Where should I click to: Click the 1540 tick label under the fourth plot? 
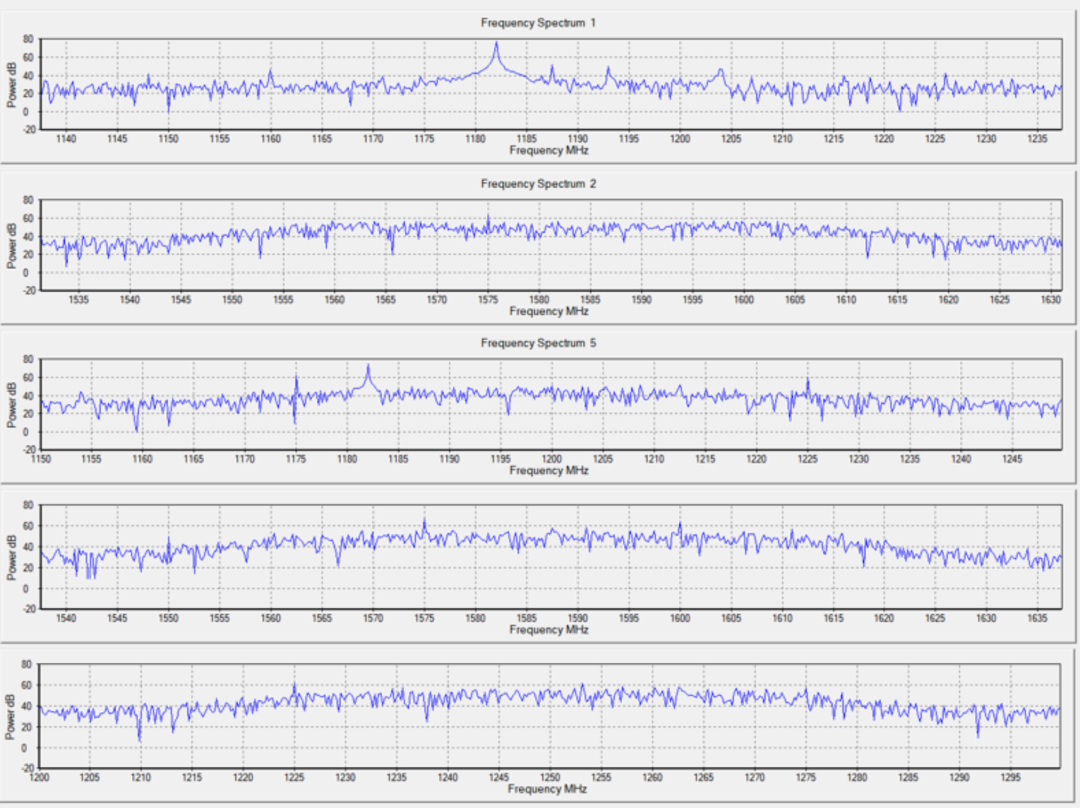[66, 619]
